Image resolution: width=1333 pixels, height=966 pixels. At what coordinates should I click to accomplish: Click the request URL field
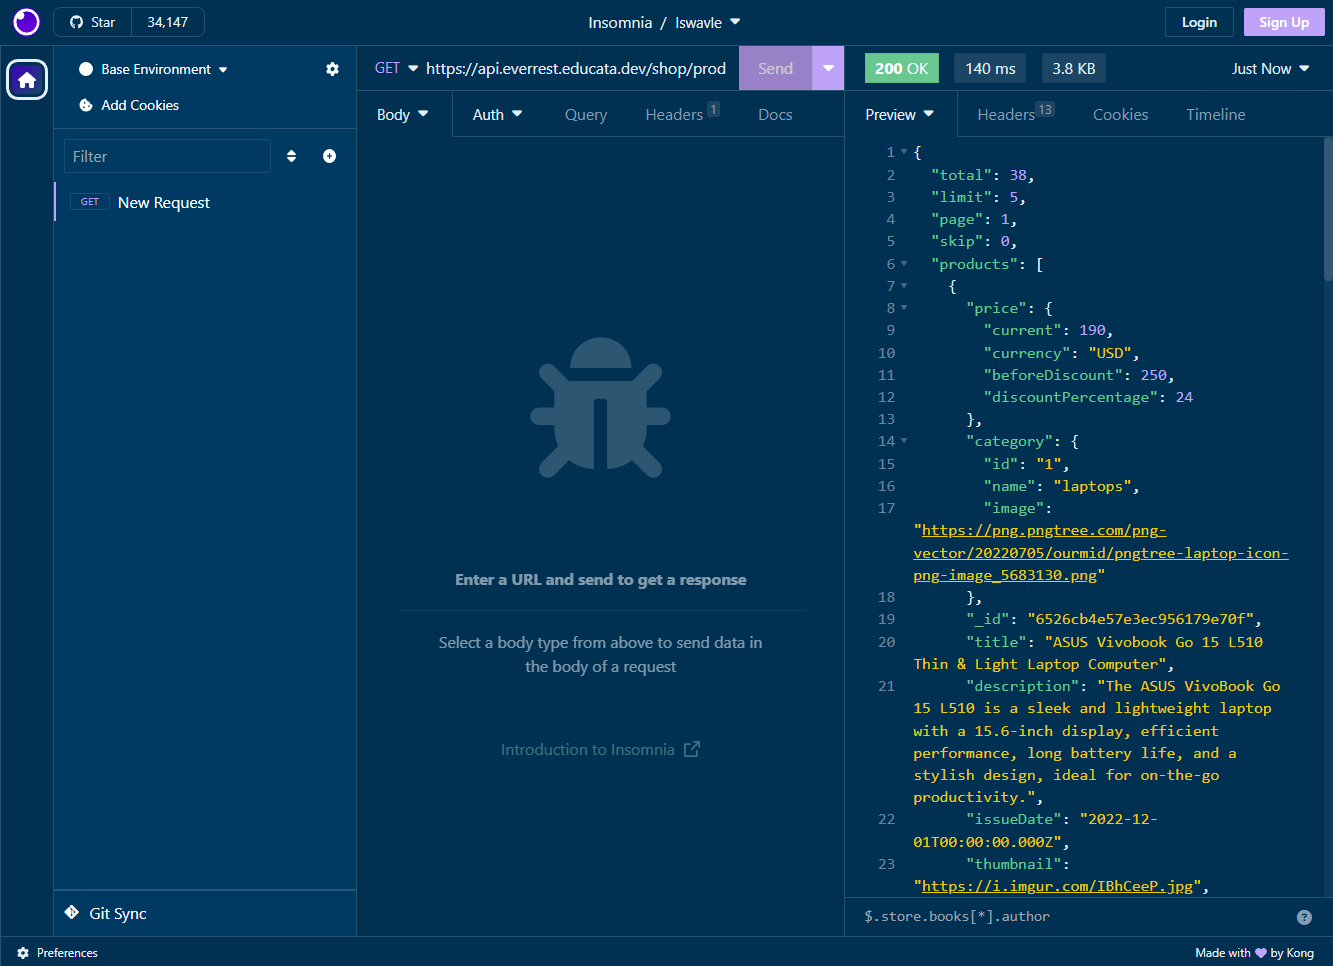point(576,68)
